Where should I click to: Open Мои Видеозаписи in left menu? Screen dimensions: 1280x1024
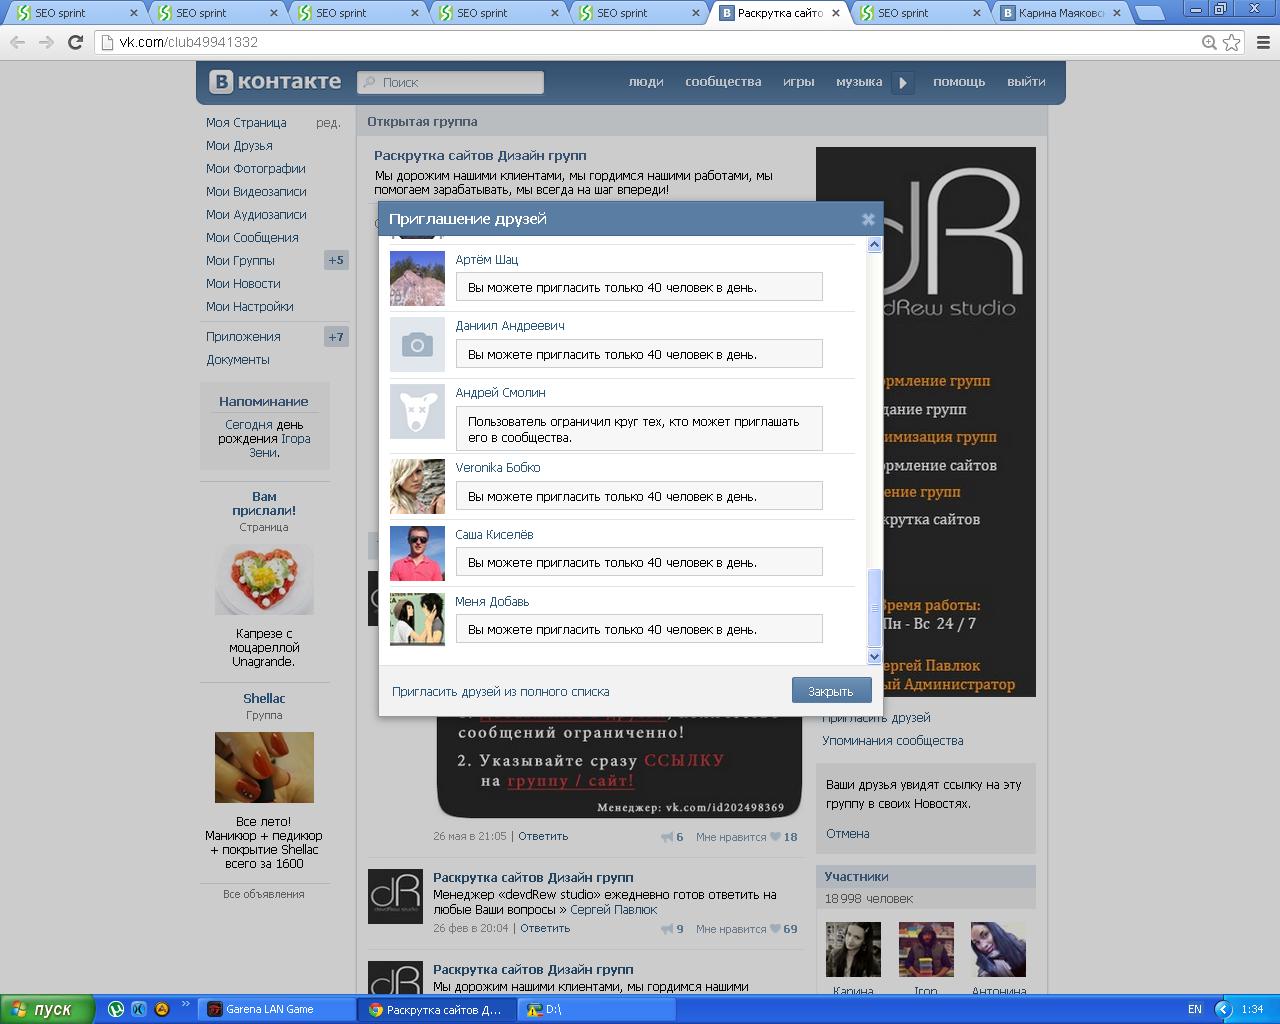coord(256,192)
